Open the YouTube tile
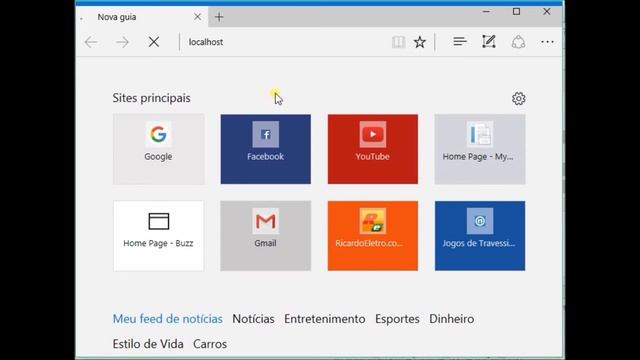 pyautogui.click(x=373, y=149)
